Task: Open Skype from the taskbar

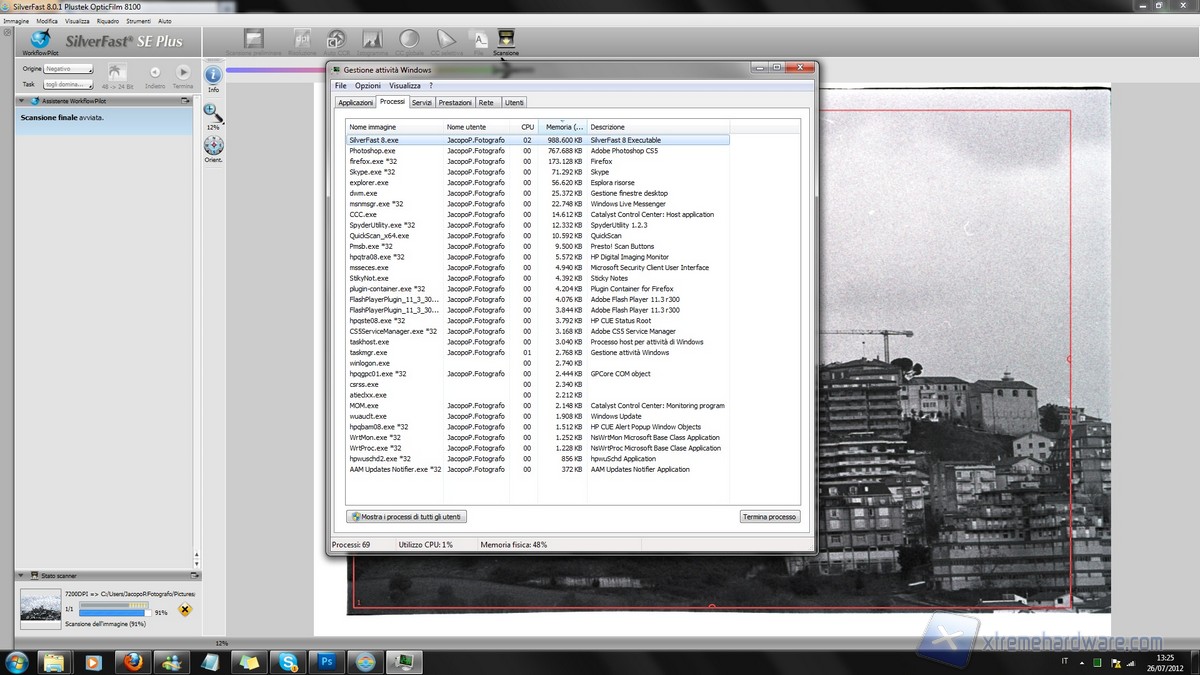Action: [x=288, y=661]
